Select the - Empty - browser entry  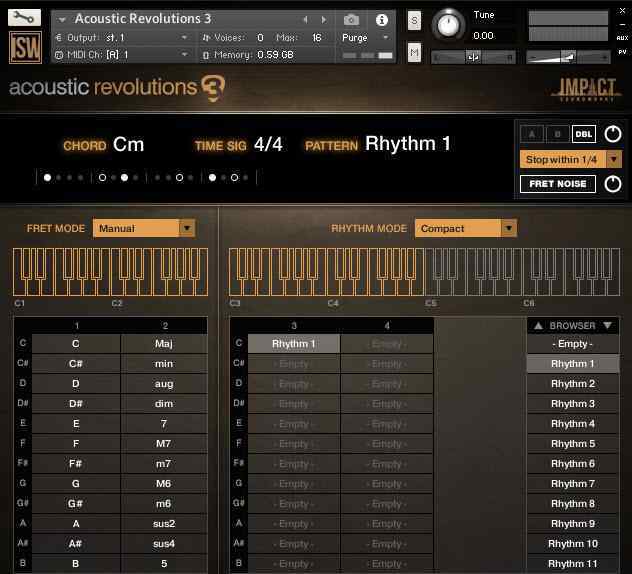[x=573, y=344]
